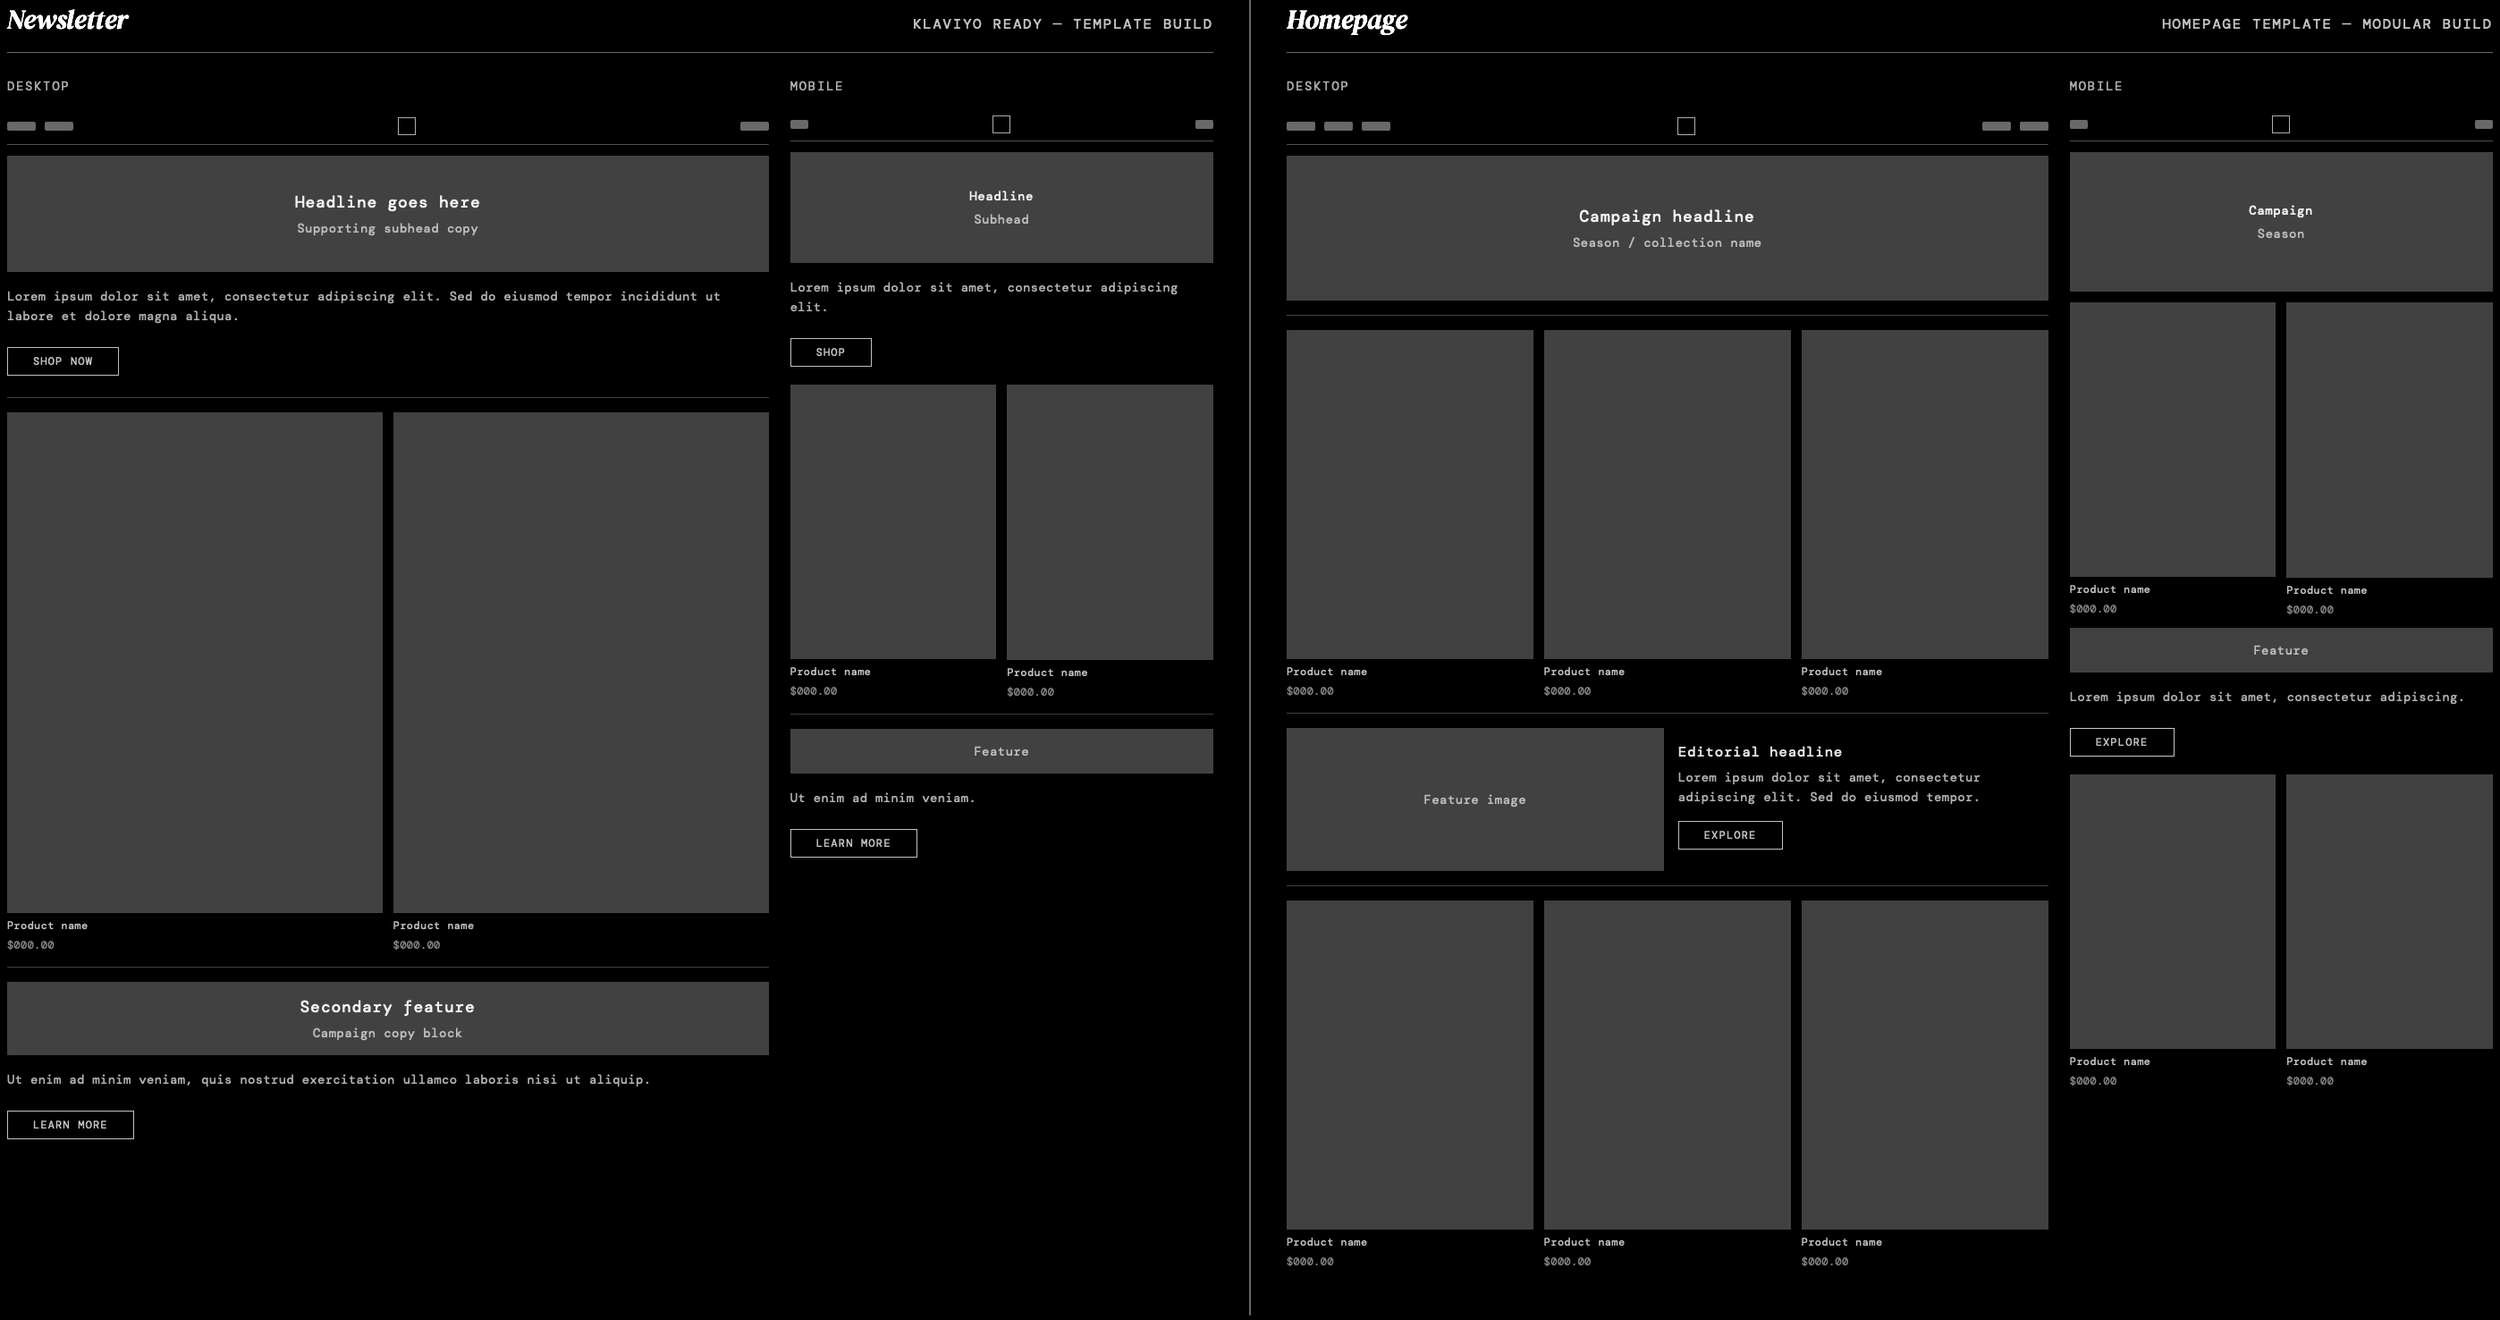Click the Homepage mobile square logo icon
The width and height of the screenshot is (2500, 1320).
coord(2280,124)
